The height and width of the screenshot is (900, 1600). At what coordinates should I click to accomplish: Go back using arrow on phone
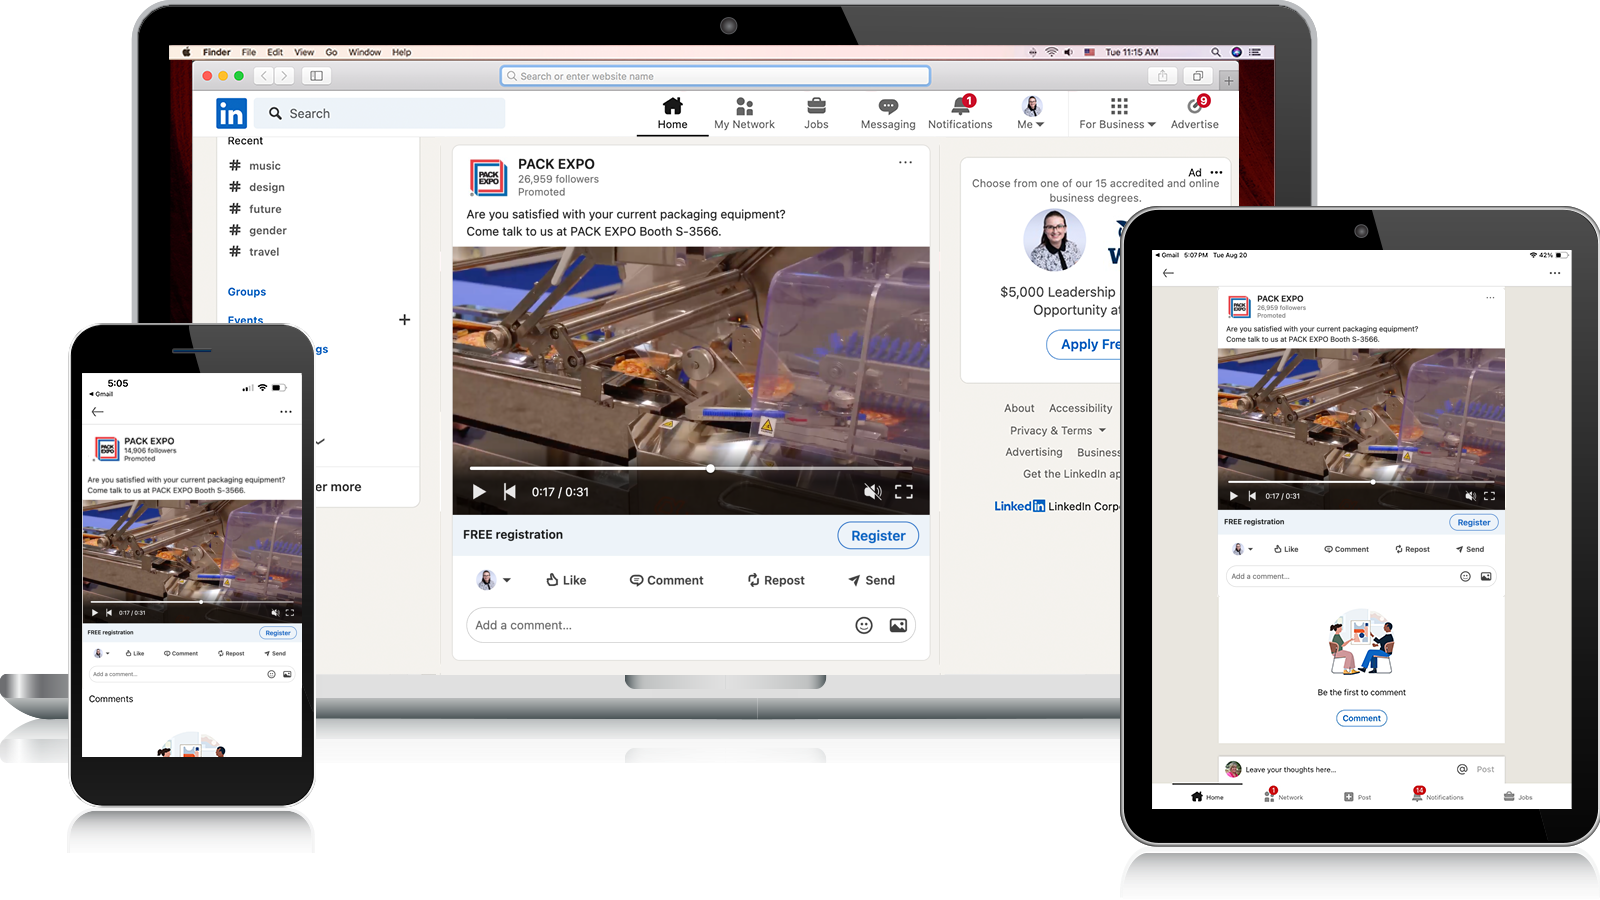(x=97, y=412)
